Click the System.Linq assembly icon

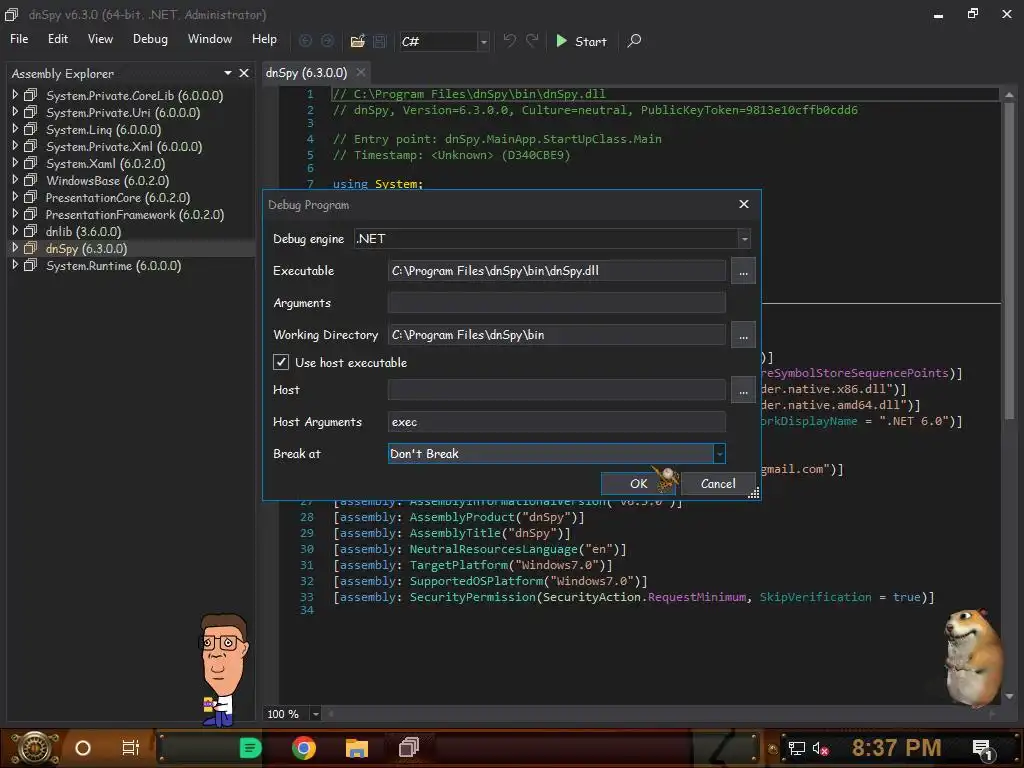point(31,129)
